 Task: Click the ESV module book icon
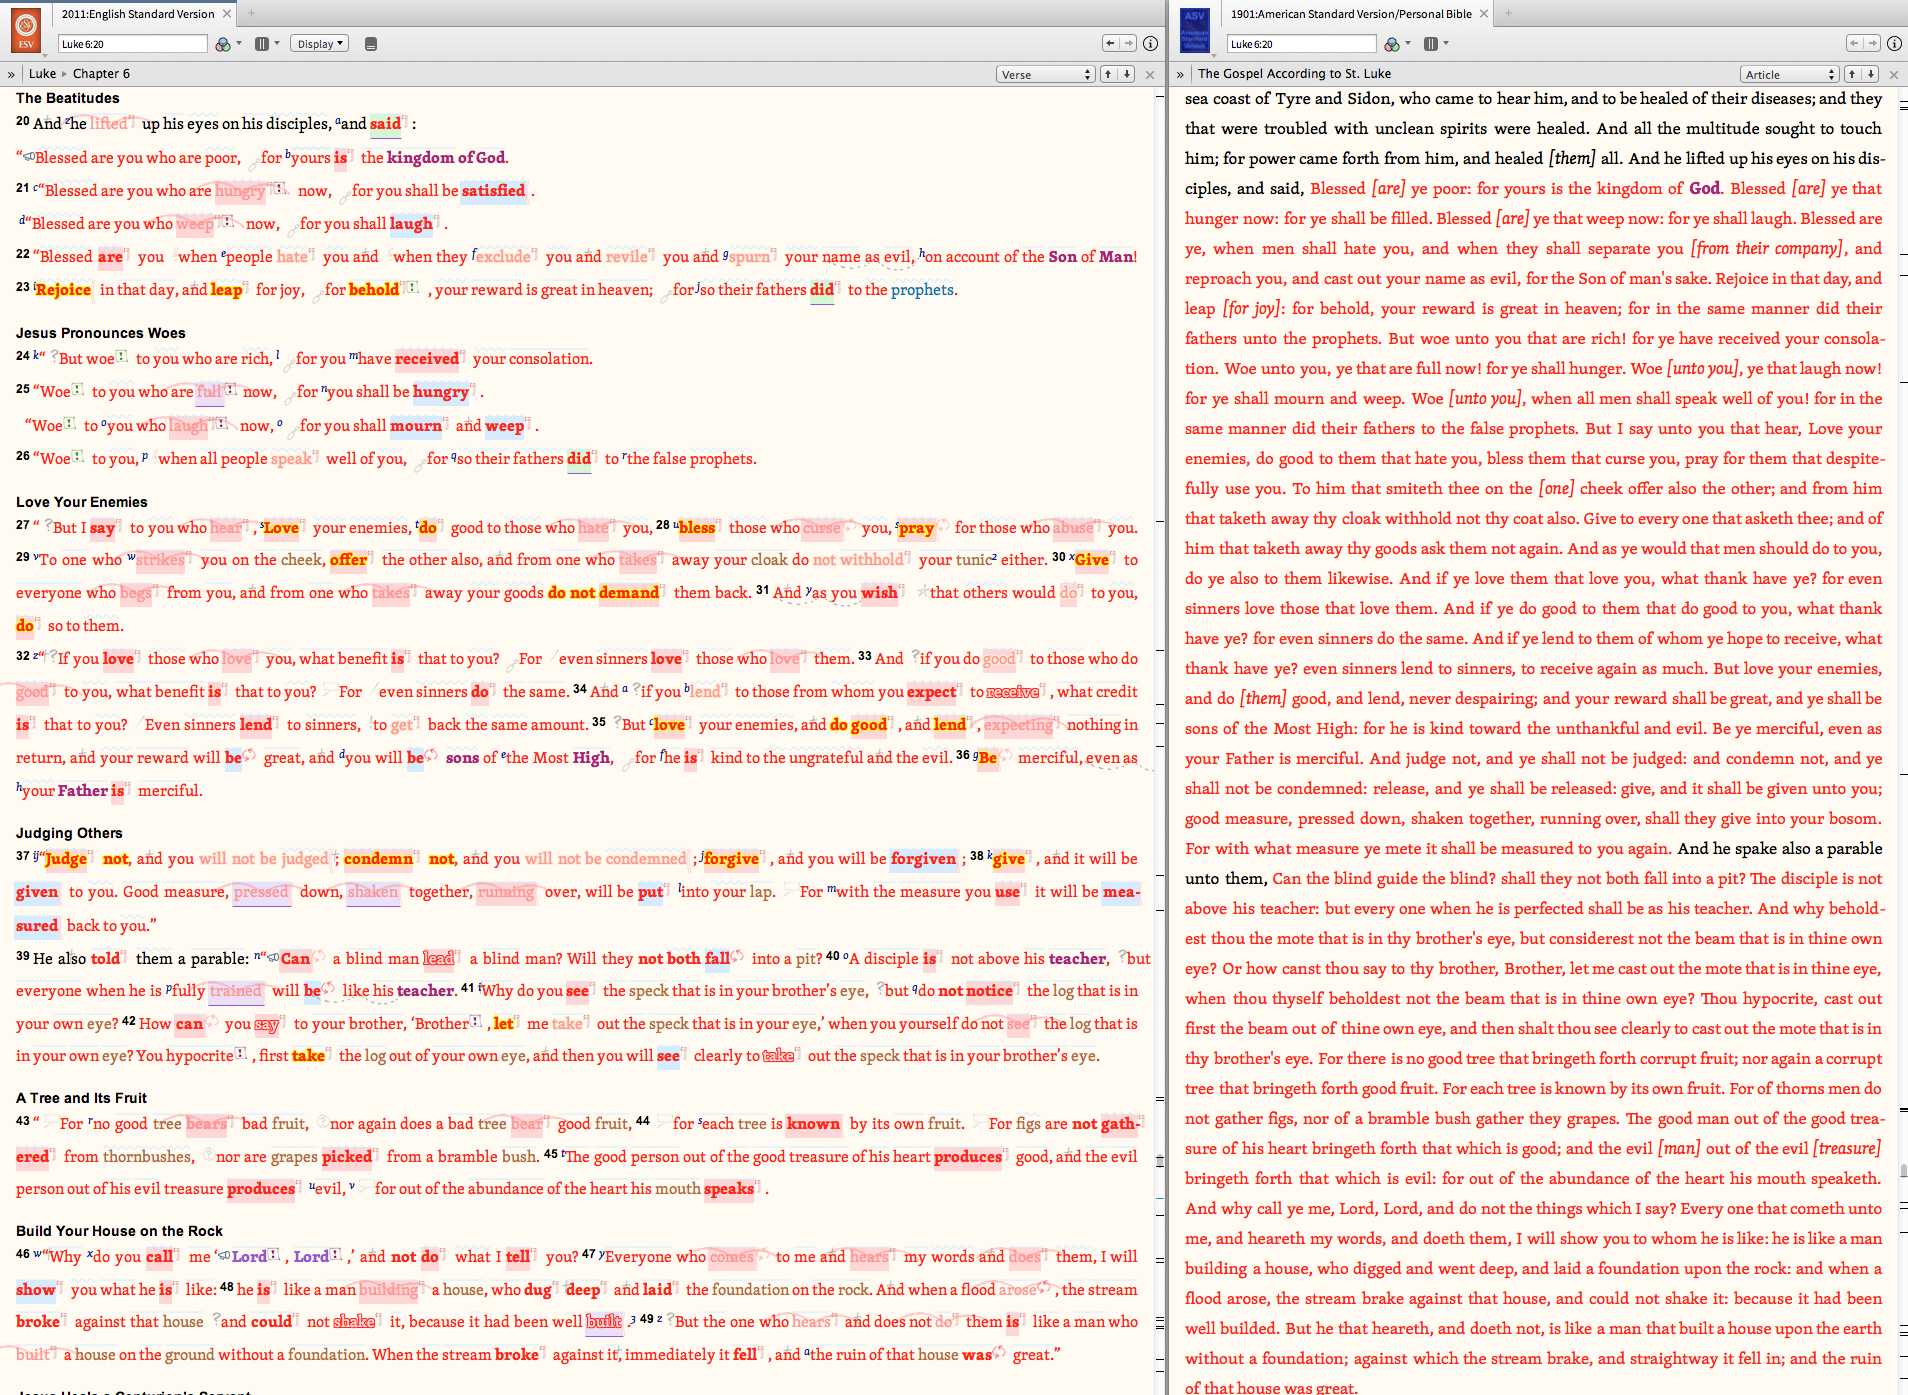(26, 29)
